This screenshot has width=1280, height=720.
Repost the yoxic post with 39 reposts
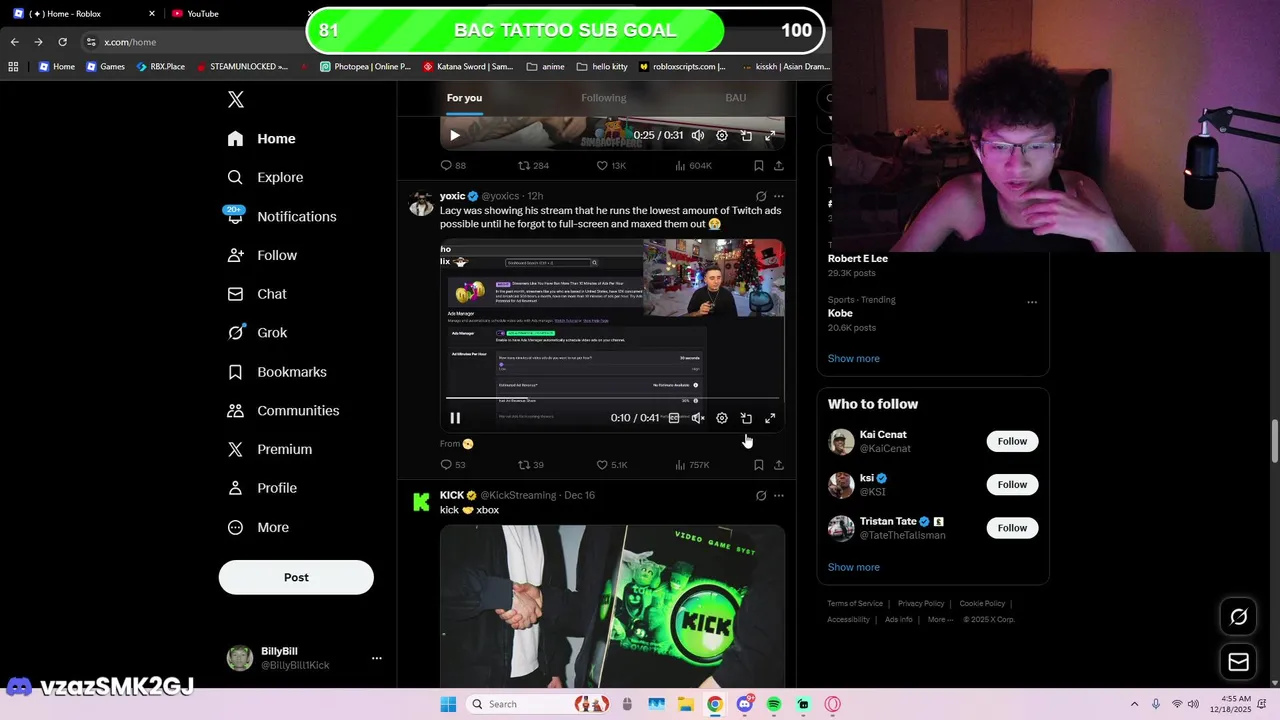pos(530,465)
